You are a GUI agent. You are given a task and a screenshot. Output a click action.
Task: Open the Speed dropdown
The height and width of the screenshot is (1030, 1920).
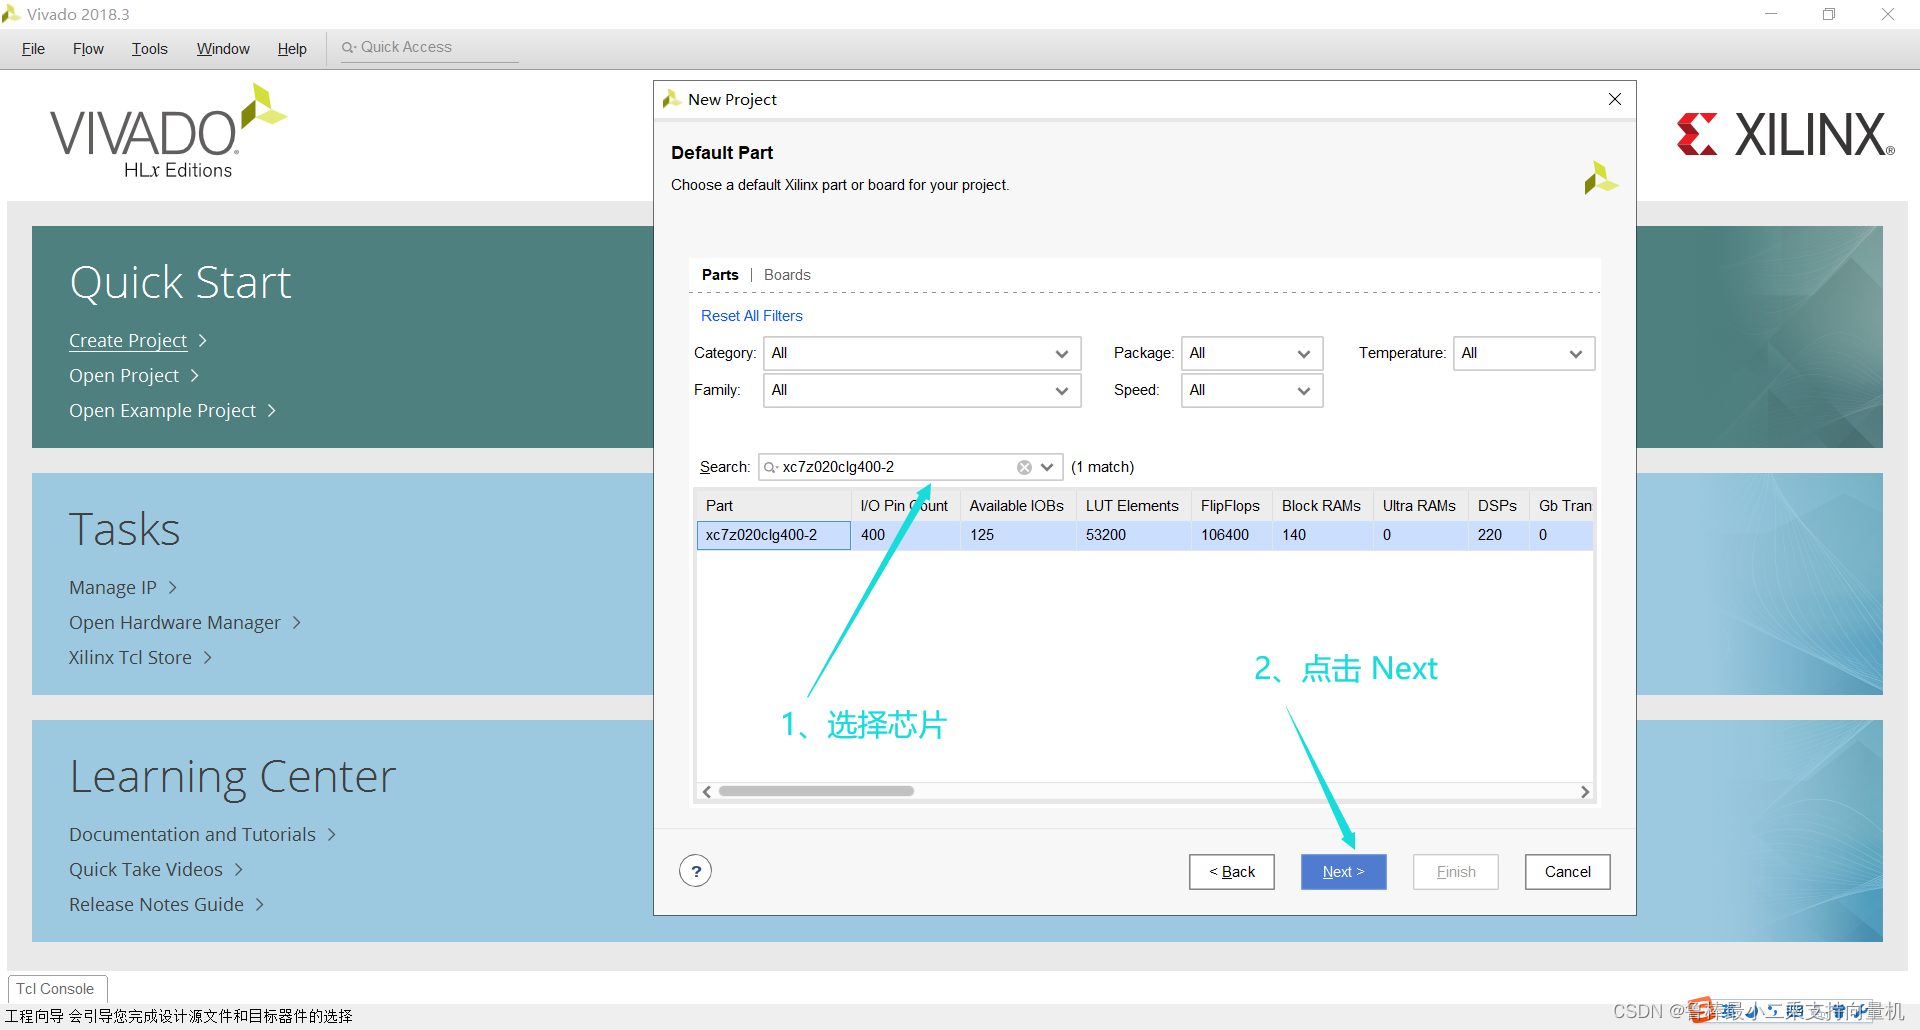tap(1252, 390)
